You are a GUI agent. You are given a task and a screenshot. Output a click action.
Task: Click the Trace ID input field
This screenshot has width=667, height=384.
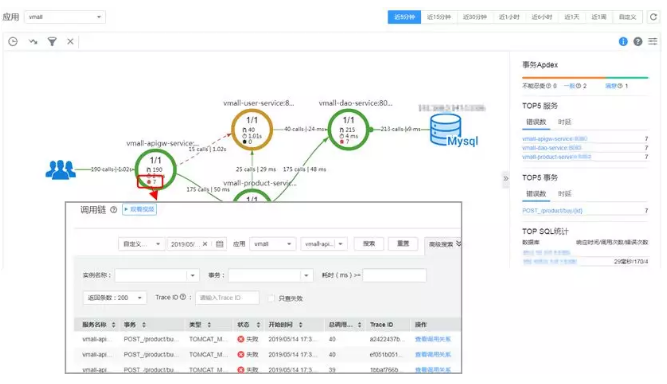pos(227,298)
